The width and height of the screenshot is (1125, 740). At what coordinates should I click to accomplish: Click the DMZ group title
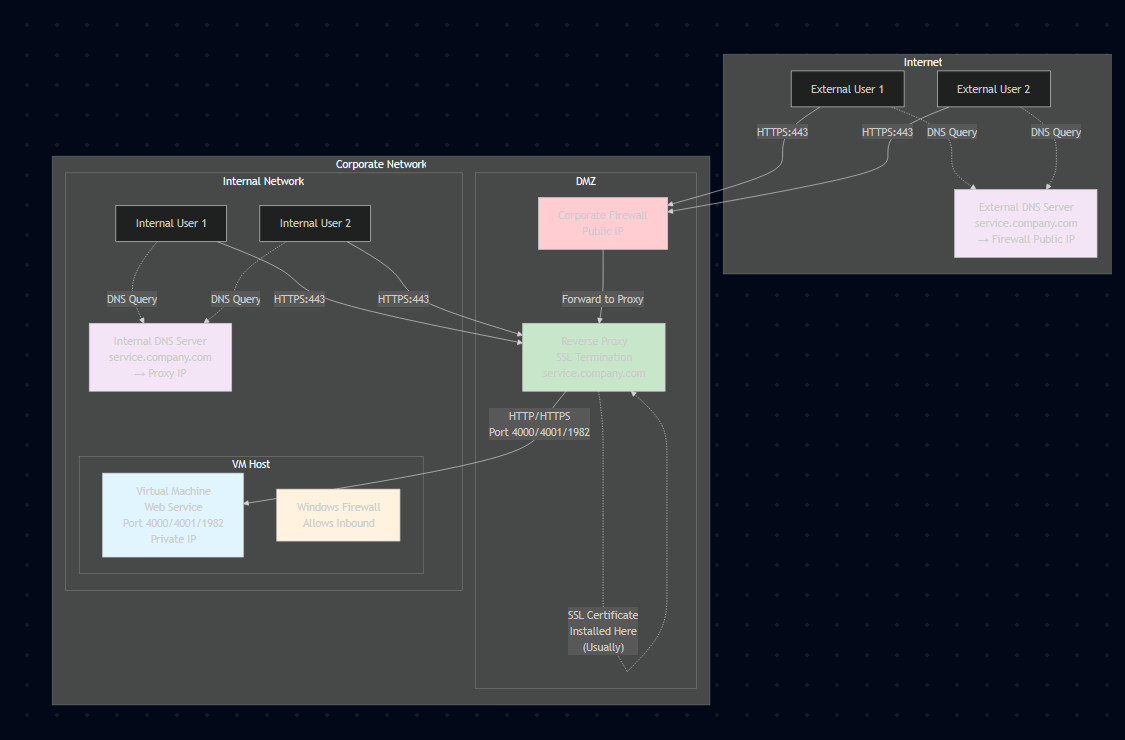pos(585,182)
